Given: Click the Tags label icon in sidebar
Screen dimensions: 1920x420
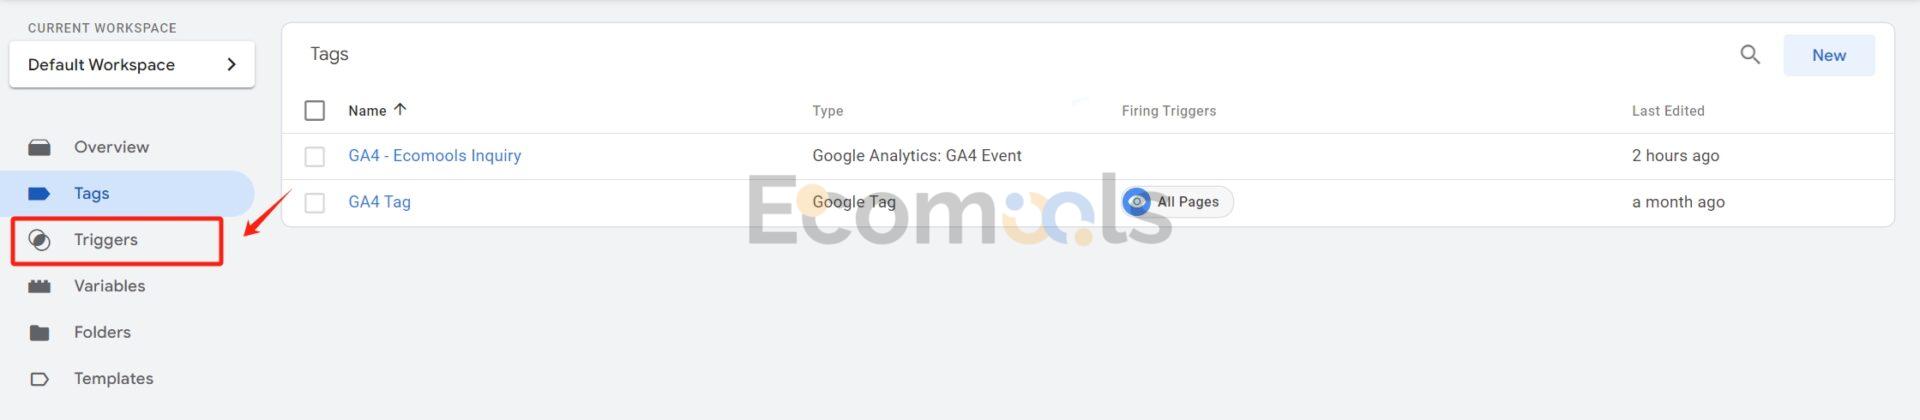Looking at the screenshot, I should tap(39, 194).
